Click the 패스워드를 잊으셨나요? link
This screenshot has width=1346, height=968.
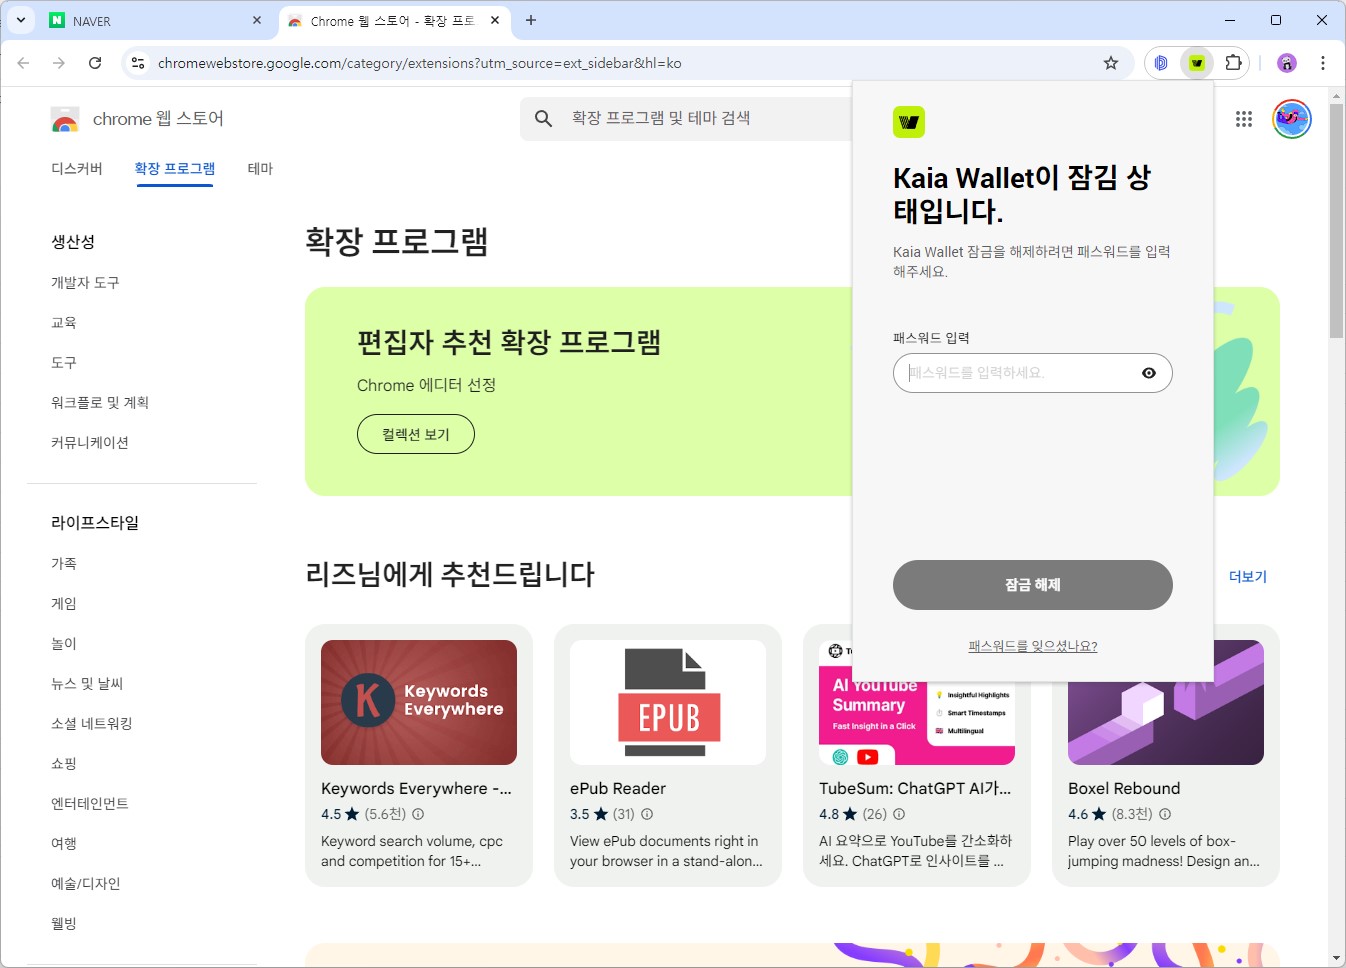(1033, 647)
